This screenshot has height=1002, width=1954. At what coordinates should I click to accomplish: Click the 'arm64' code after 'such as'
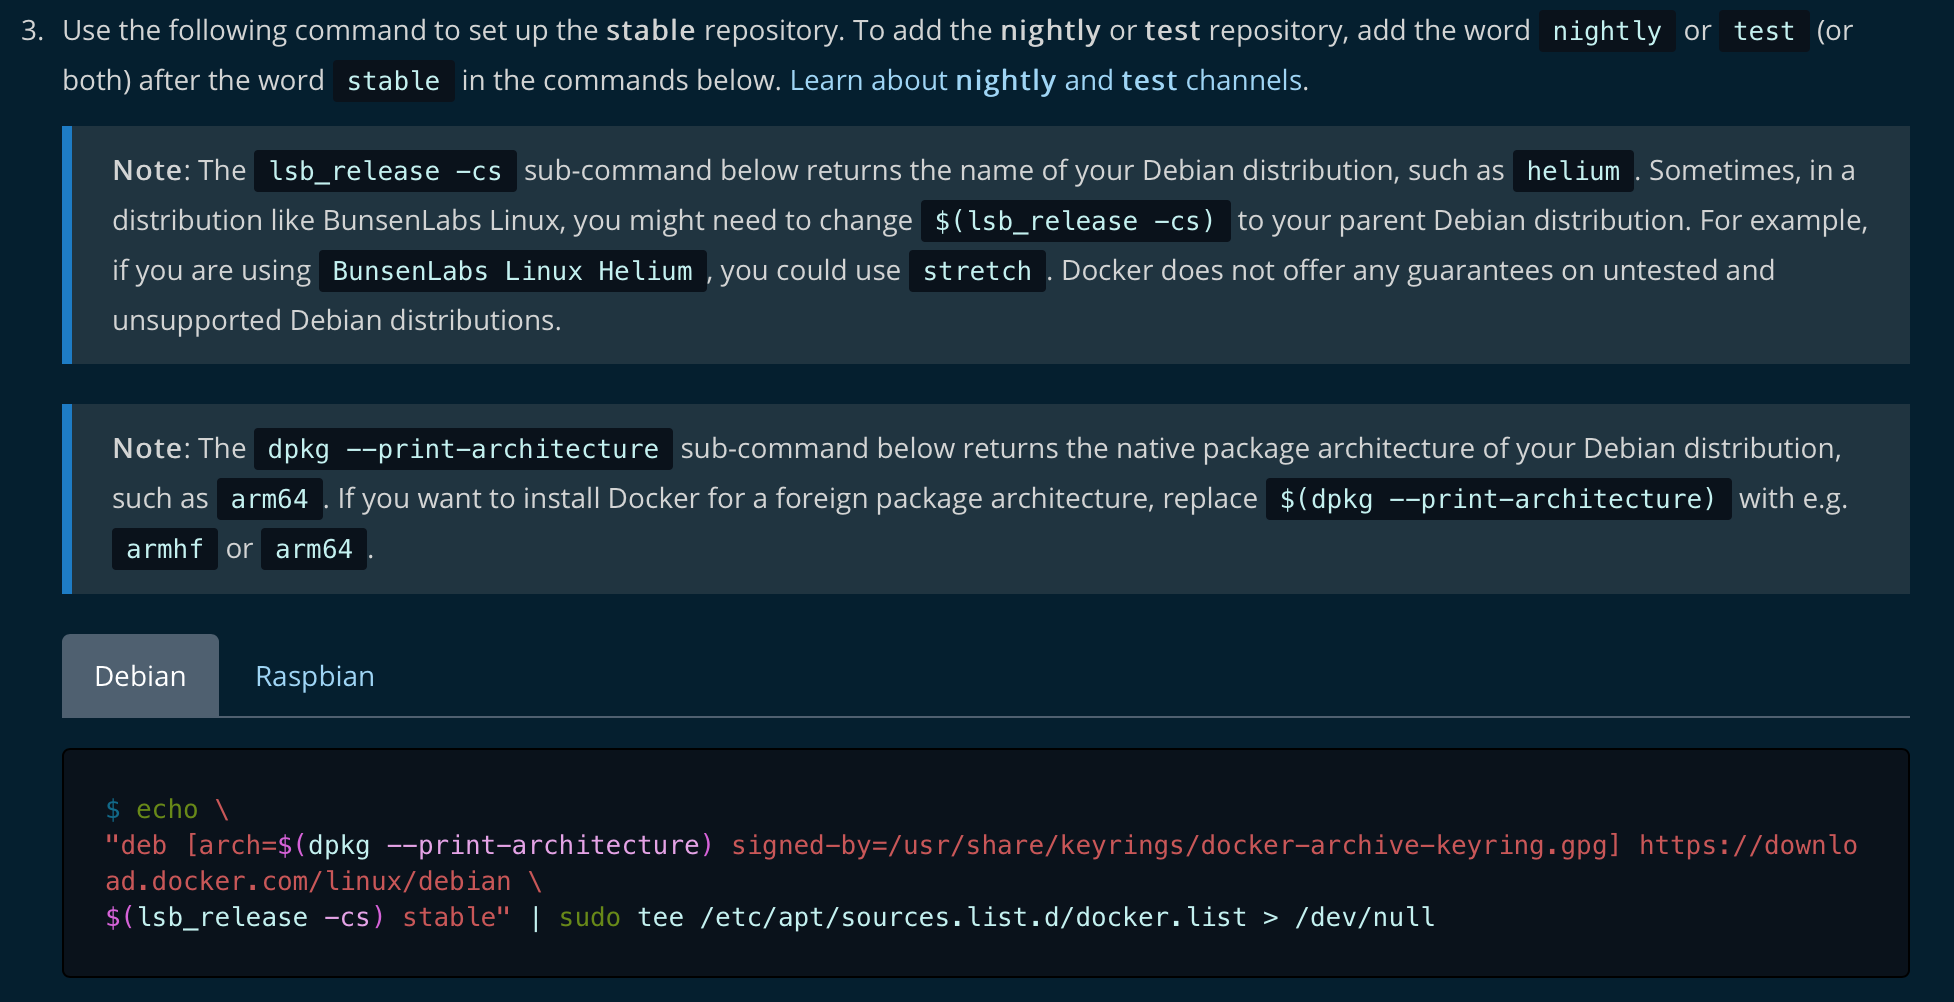click(270, 499)
